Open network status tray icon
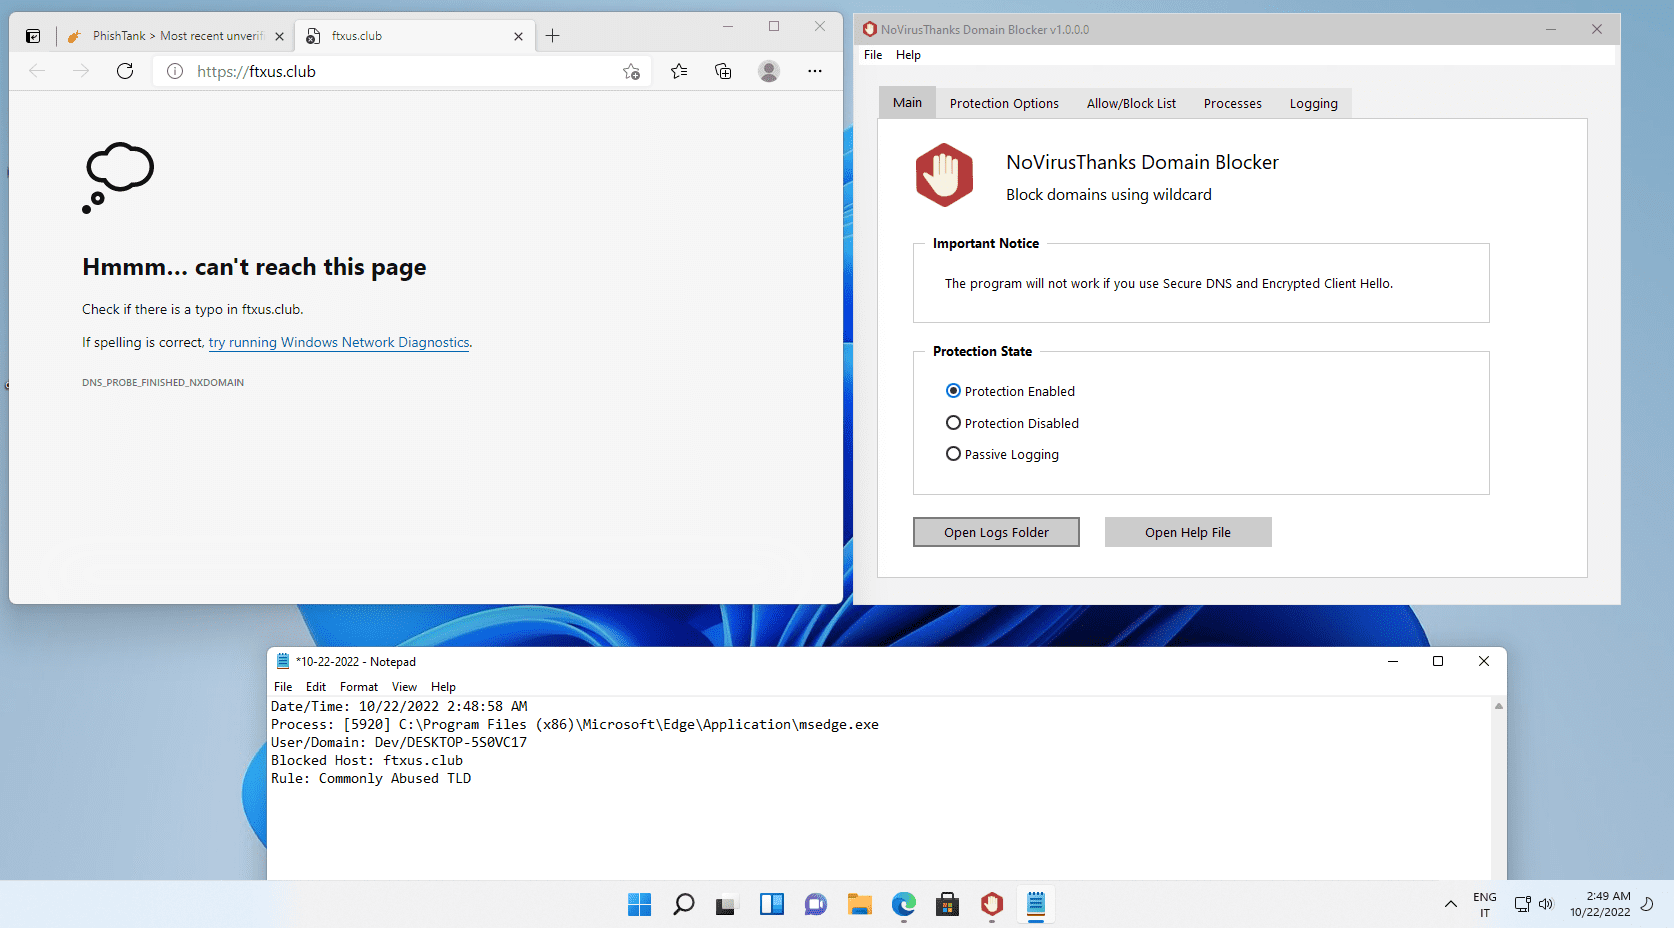The image size is (1674, 928). (1522, 904)
